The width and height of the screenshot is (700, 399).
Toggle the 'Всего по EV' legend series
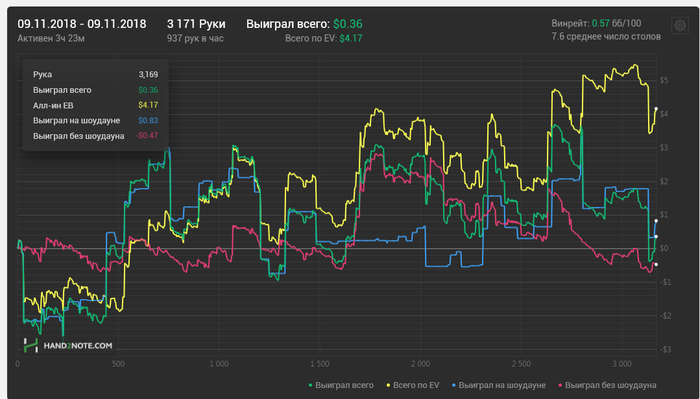[x=413, y=385]
